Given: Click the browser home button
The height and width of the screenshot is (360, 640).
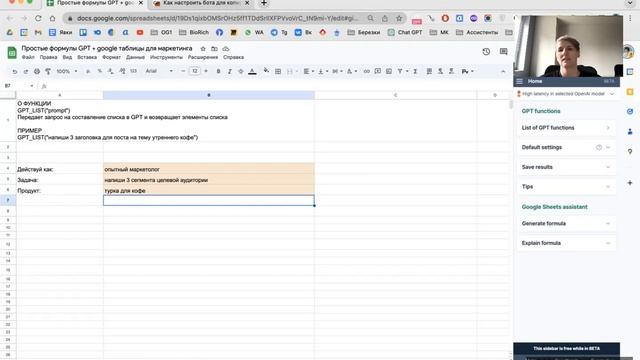Looking at the screenshot, I should tap(52, 18).
